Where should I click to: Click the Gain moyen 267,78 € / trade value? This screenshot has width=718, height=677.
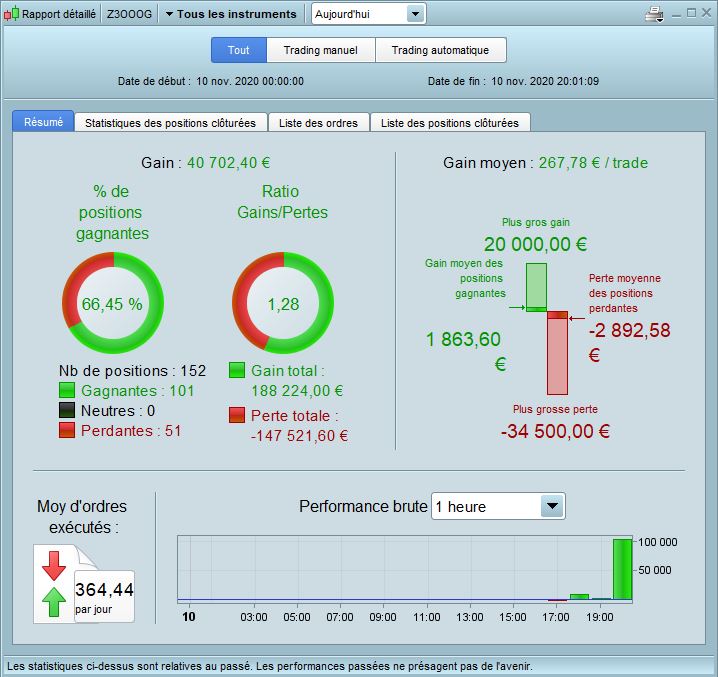593,163
